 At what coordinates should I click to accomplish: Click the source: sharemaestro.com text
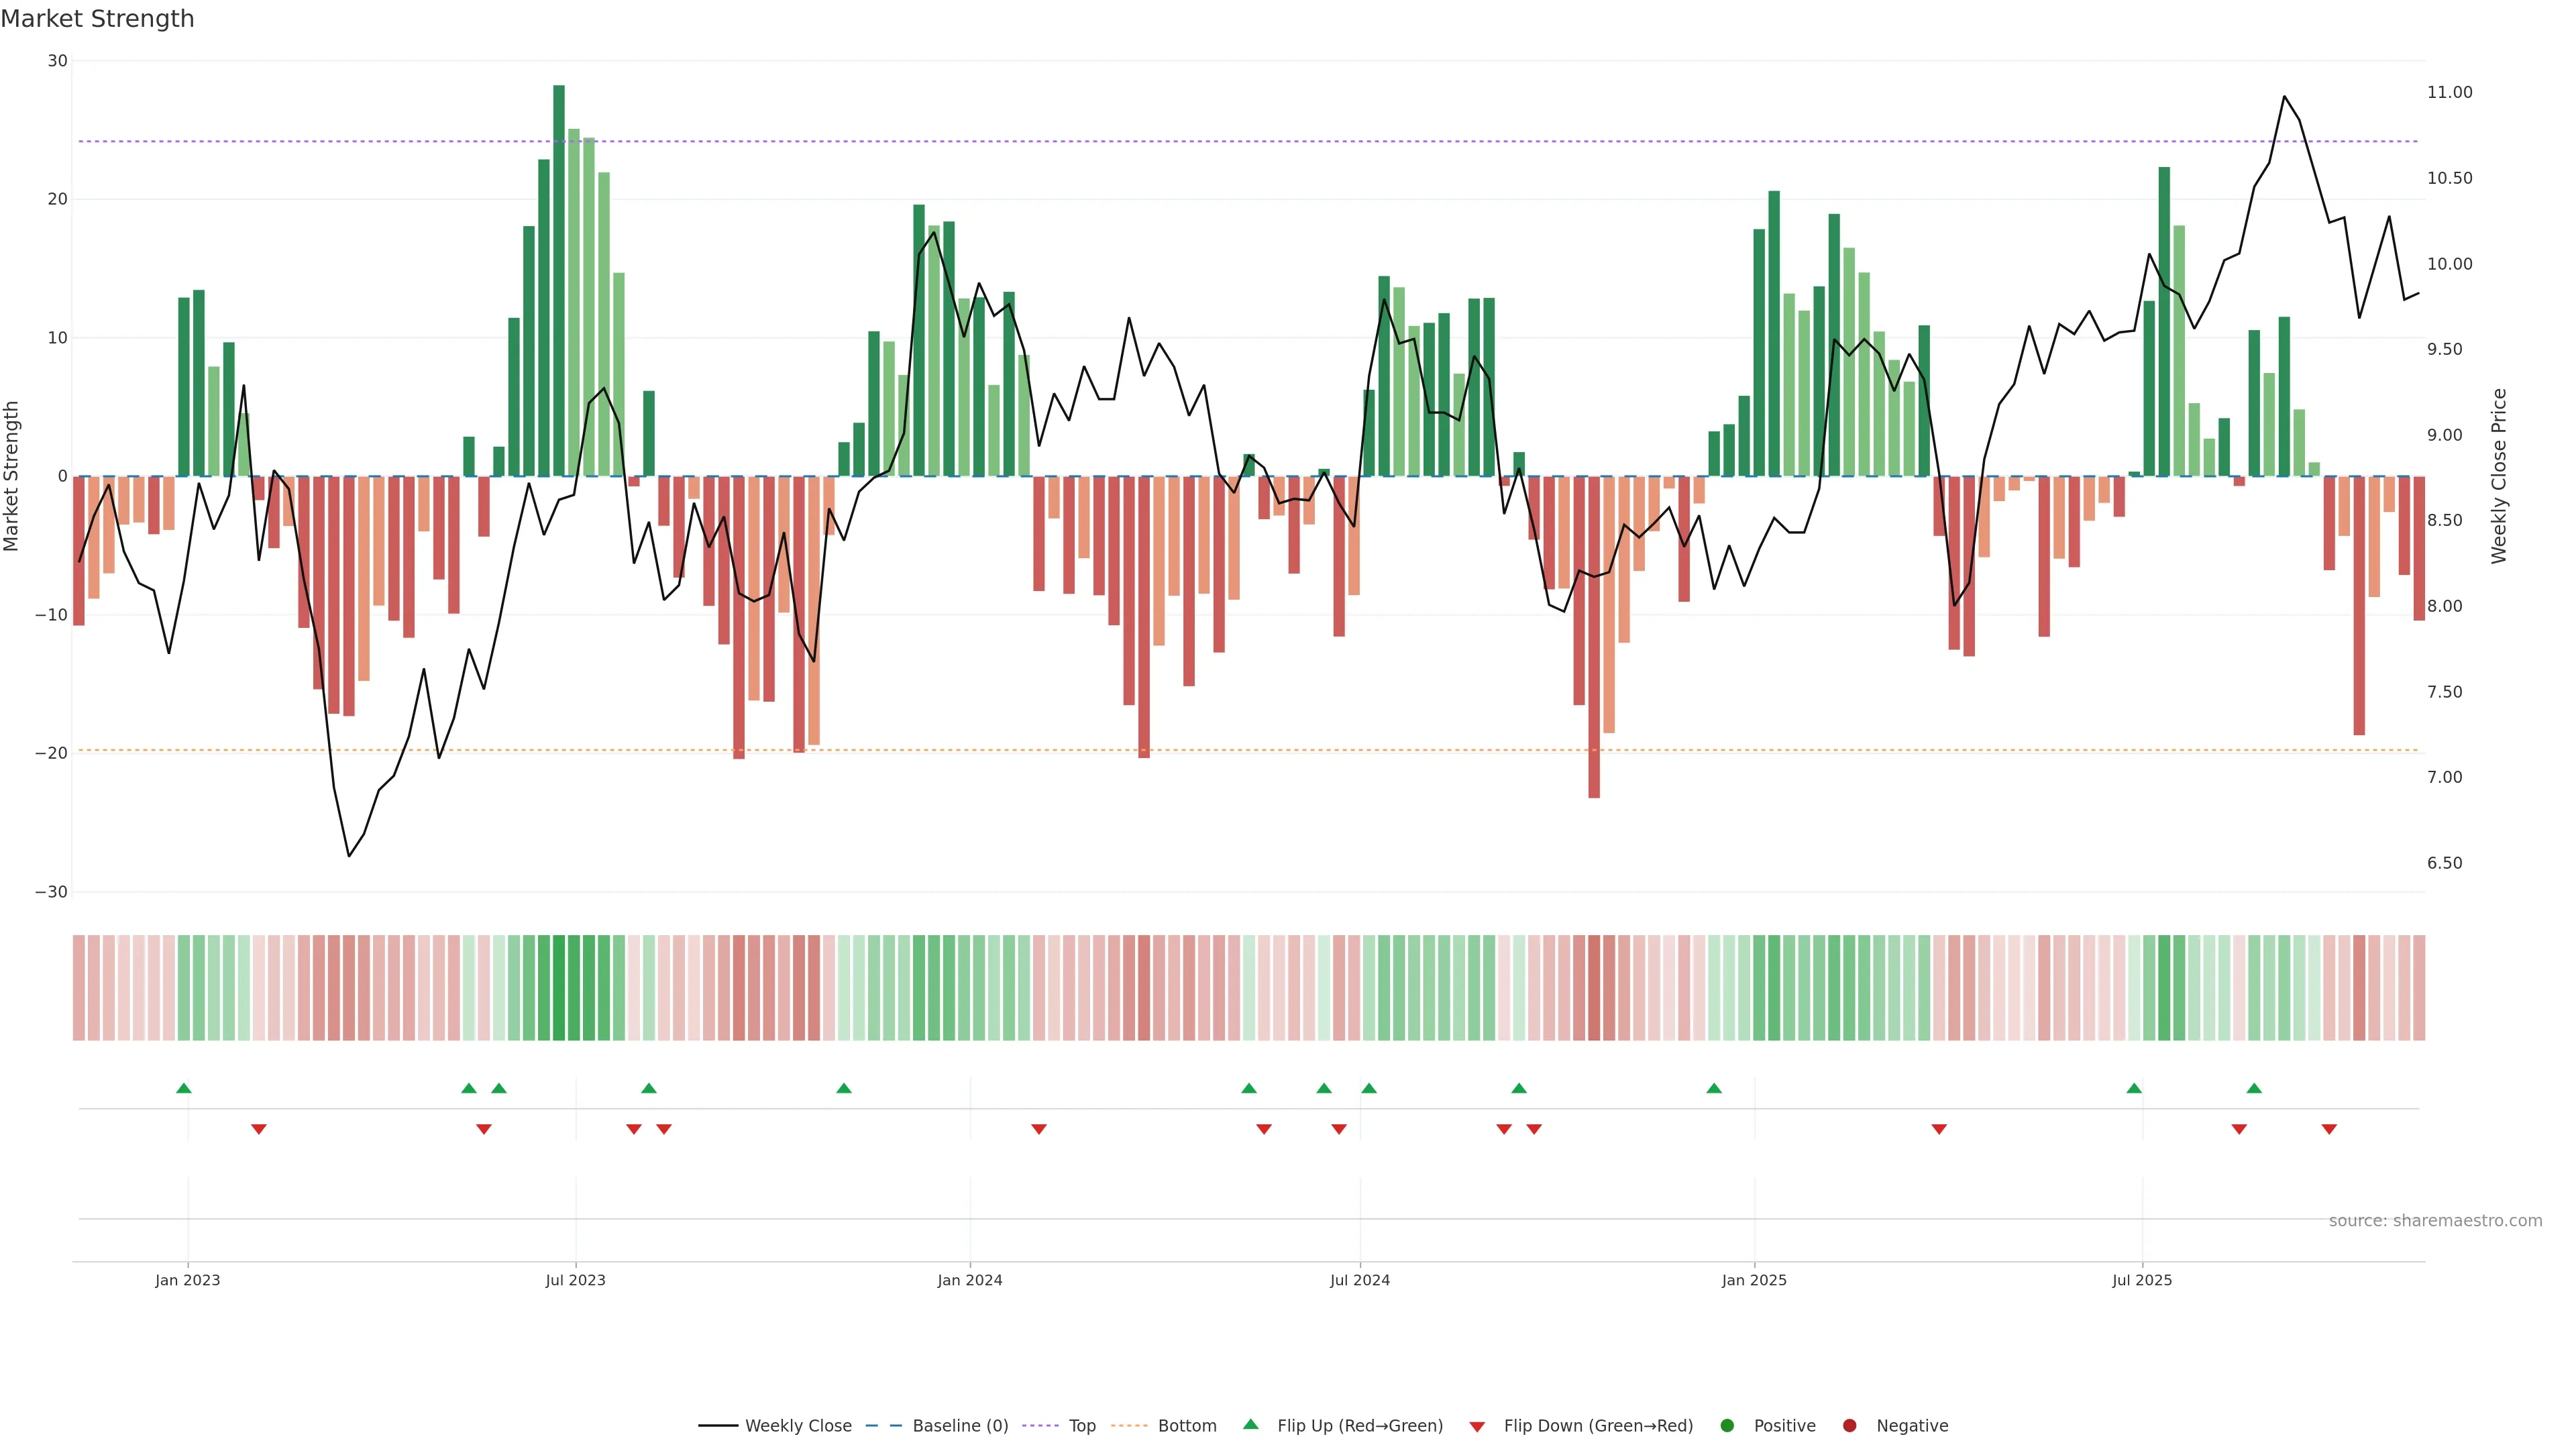[x=2435, y=1221]
